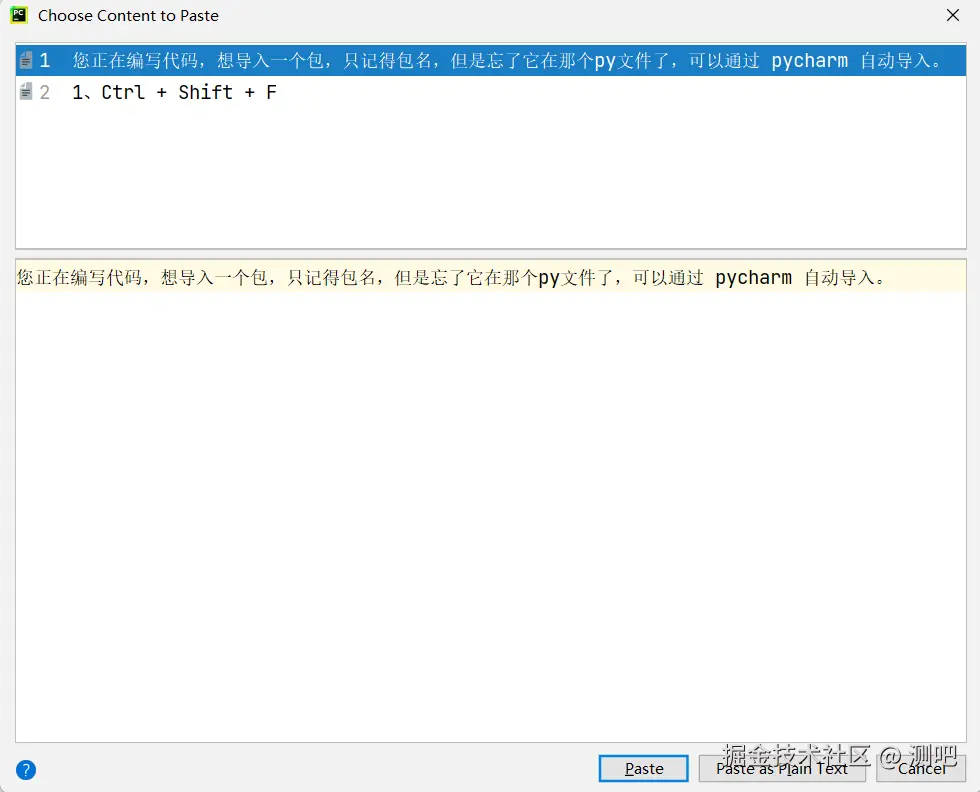Image resolution: width=980 pixels, height=792 pixels.
Task: Choose Paste as Plain Text
Action: [x=782, y=768]
